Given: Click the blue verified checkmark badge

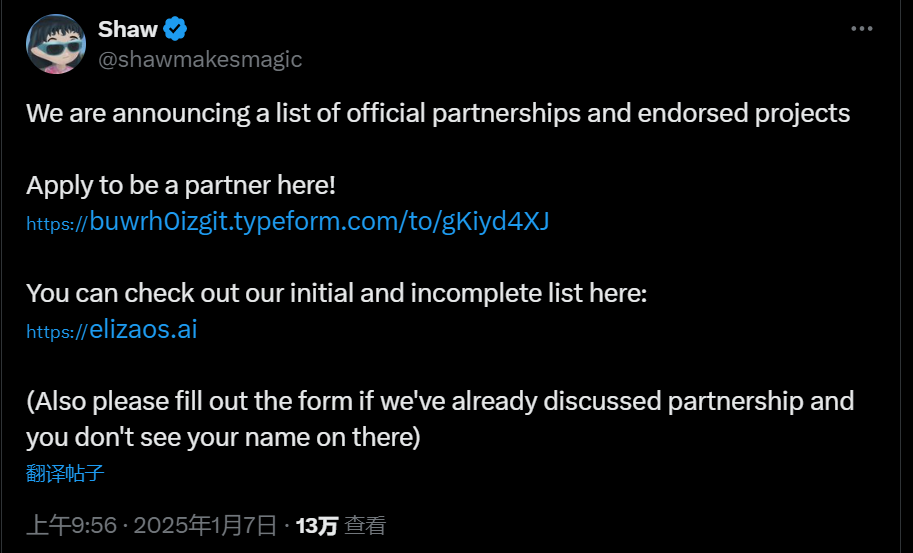Looking at the screenshot, I should point(176,29).
